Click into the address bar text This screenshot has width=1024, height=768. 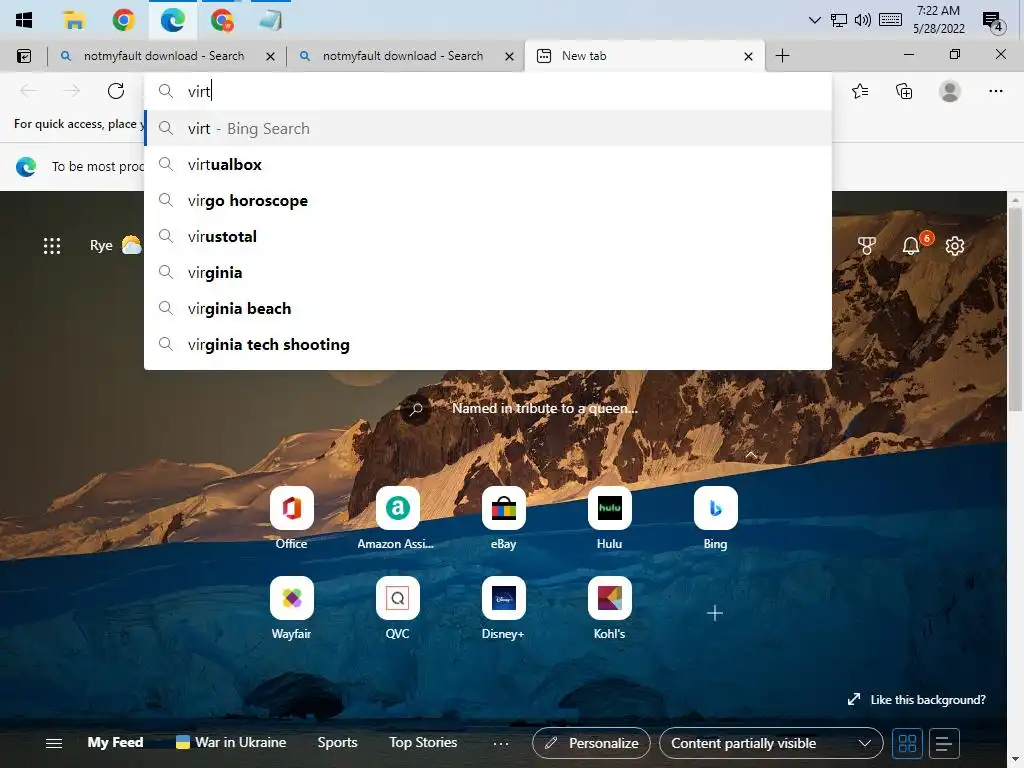(x=487, y=91)
